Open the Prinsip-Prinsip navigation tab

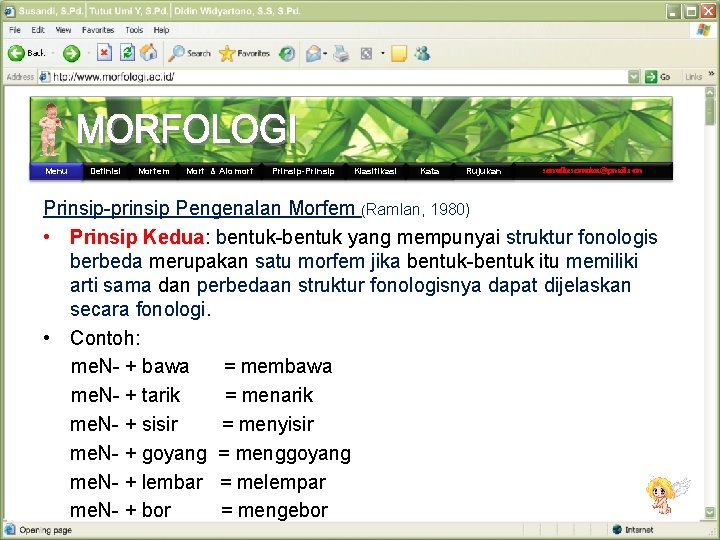[303, 171]
